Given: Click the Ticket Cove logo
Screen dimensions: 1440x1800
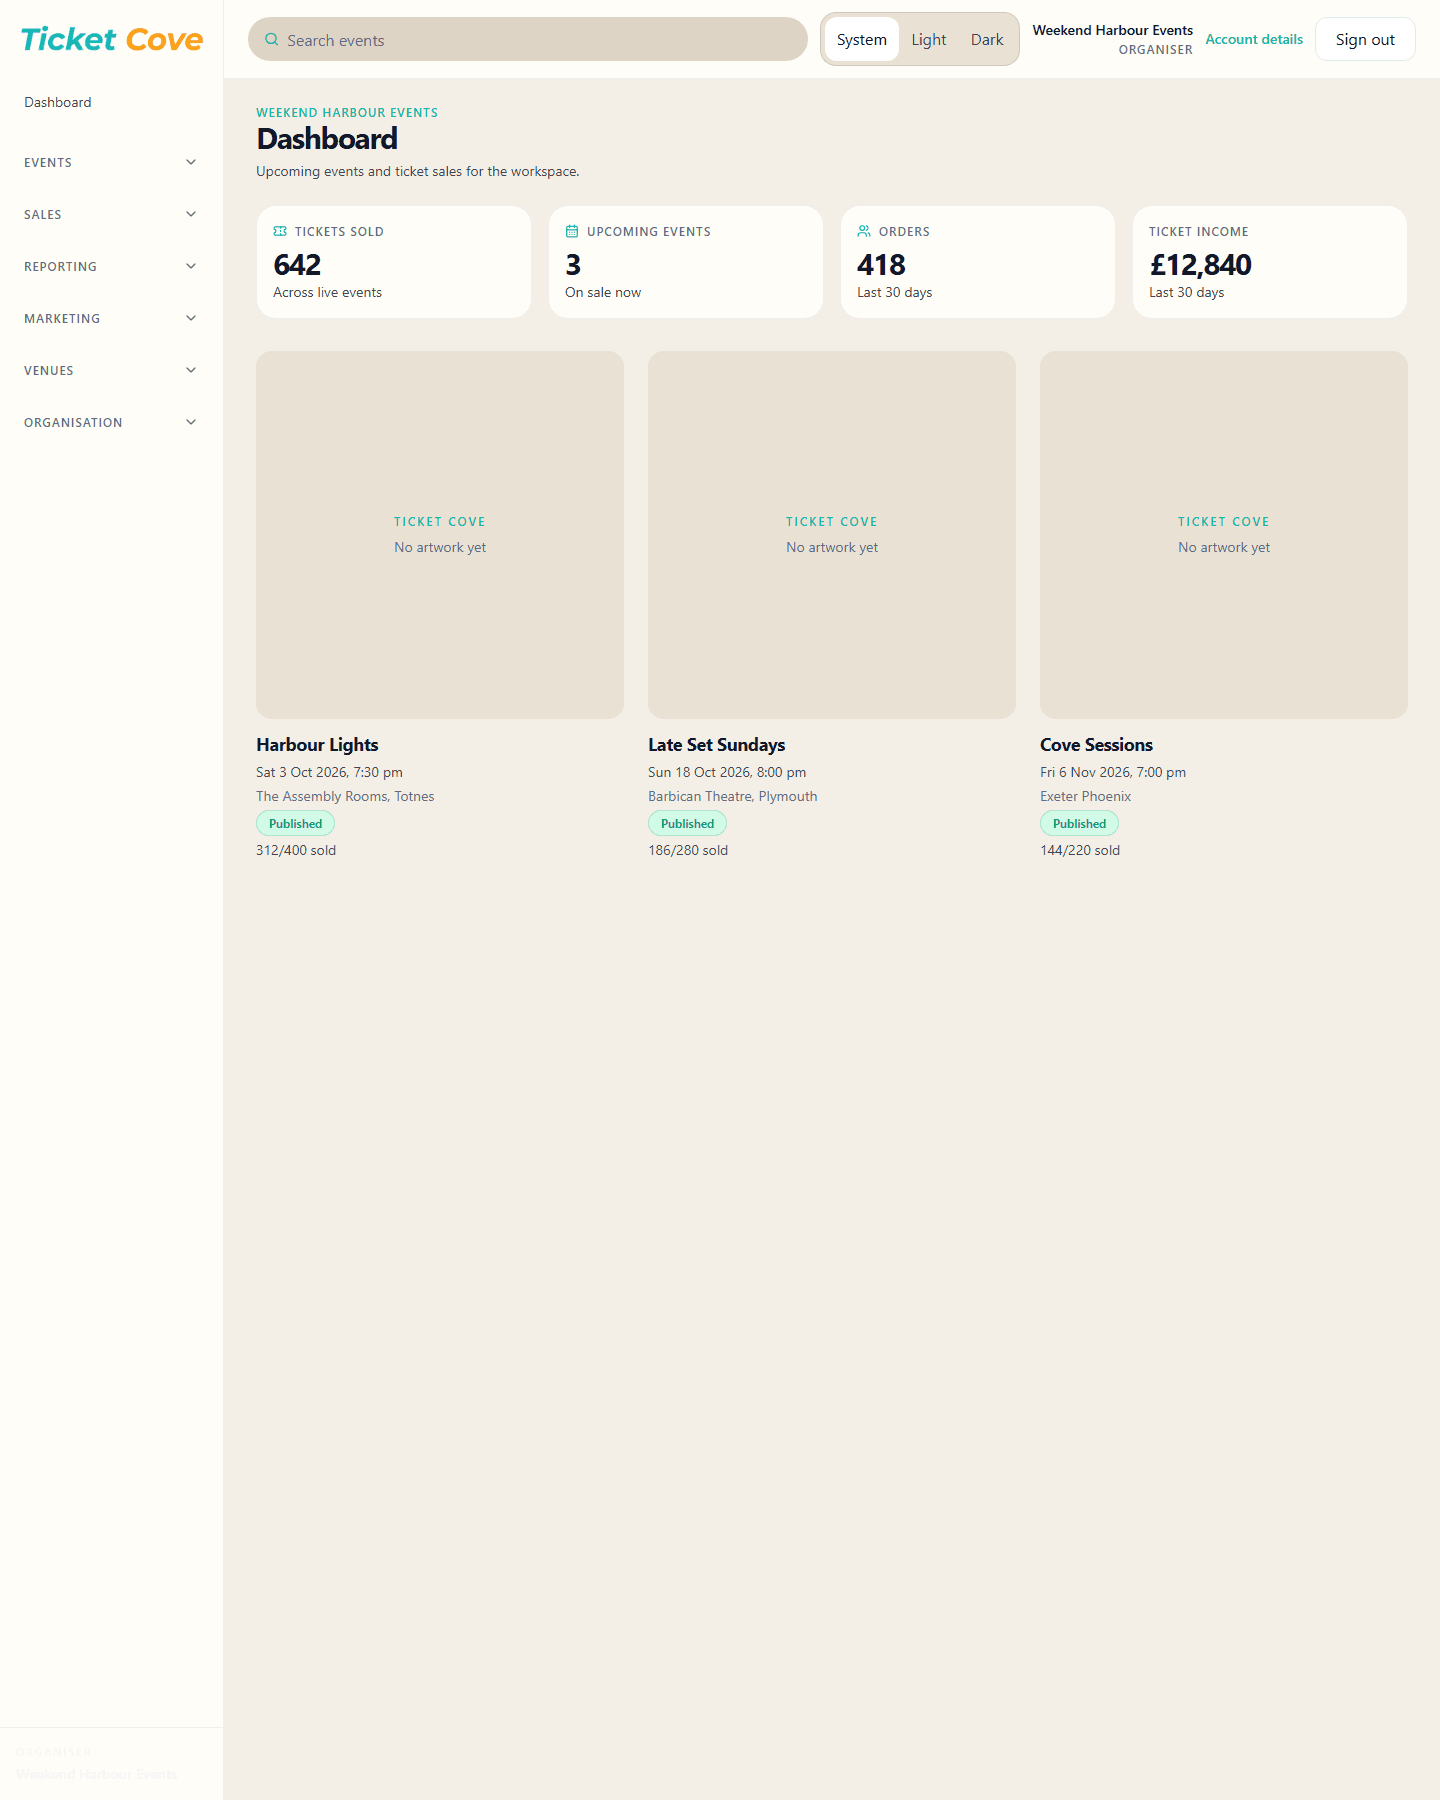Looking at the screenshot, I should [x=112, y=39].
